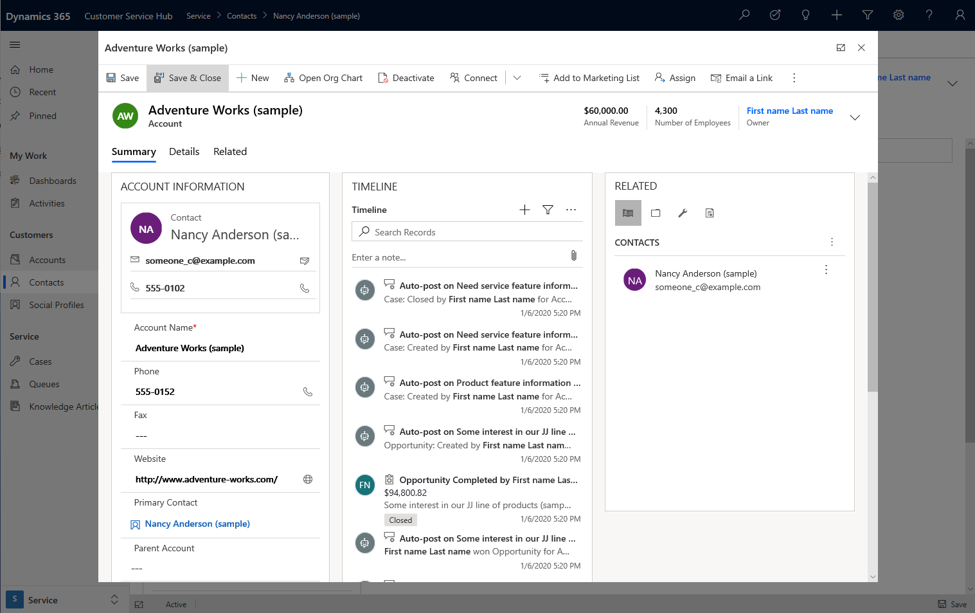Expand the header fields chevron beside Owner

click(854, 118)
